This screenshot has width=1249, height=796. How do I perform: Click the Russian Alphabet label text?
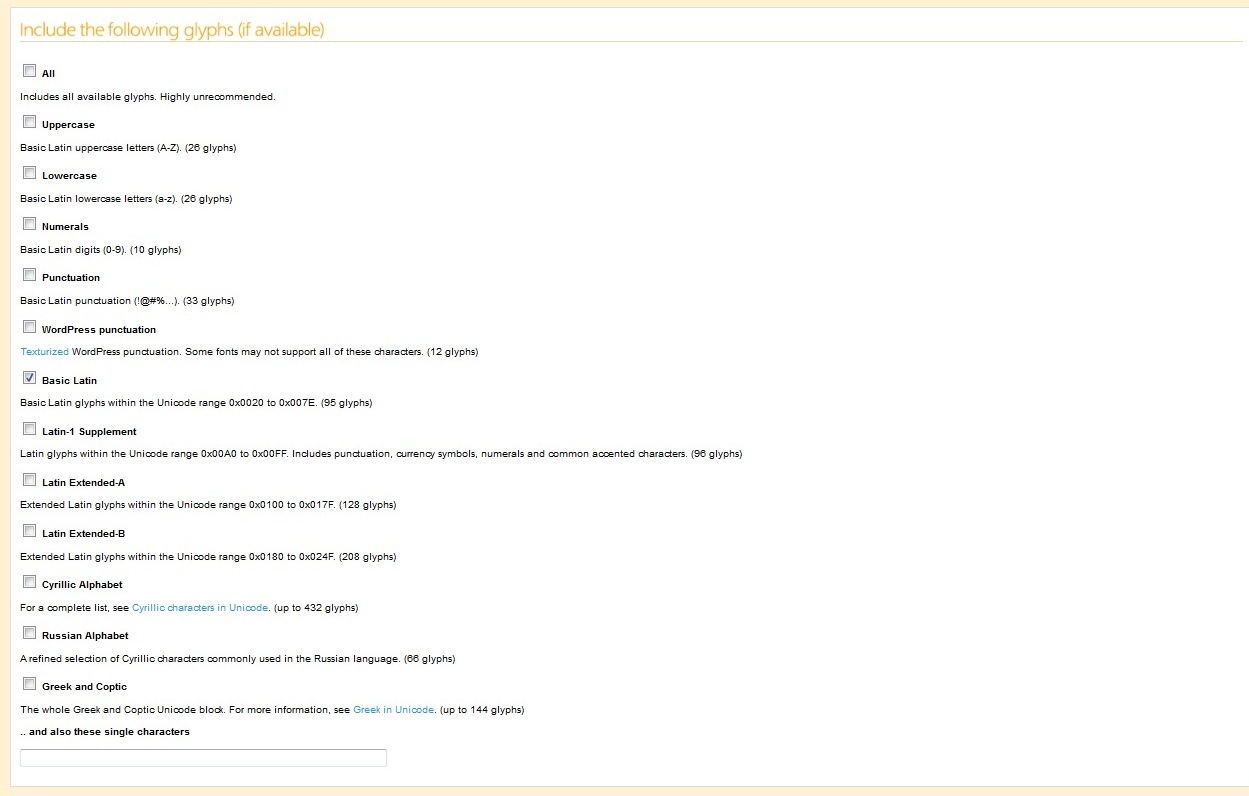pyautogui.click(x=85, y=636)
